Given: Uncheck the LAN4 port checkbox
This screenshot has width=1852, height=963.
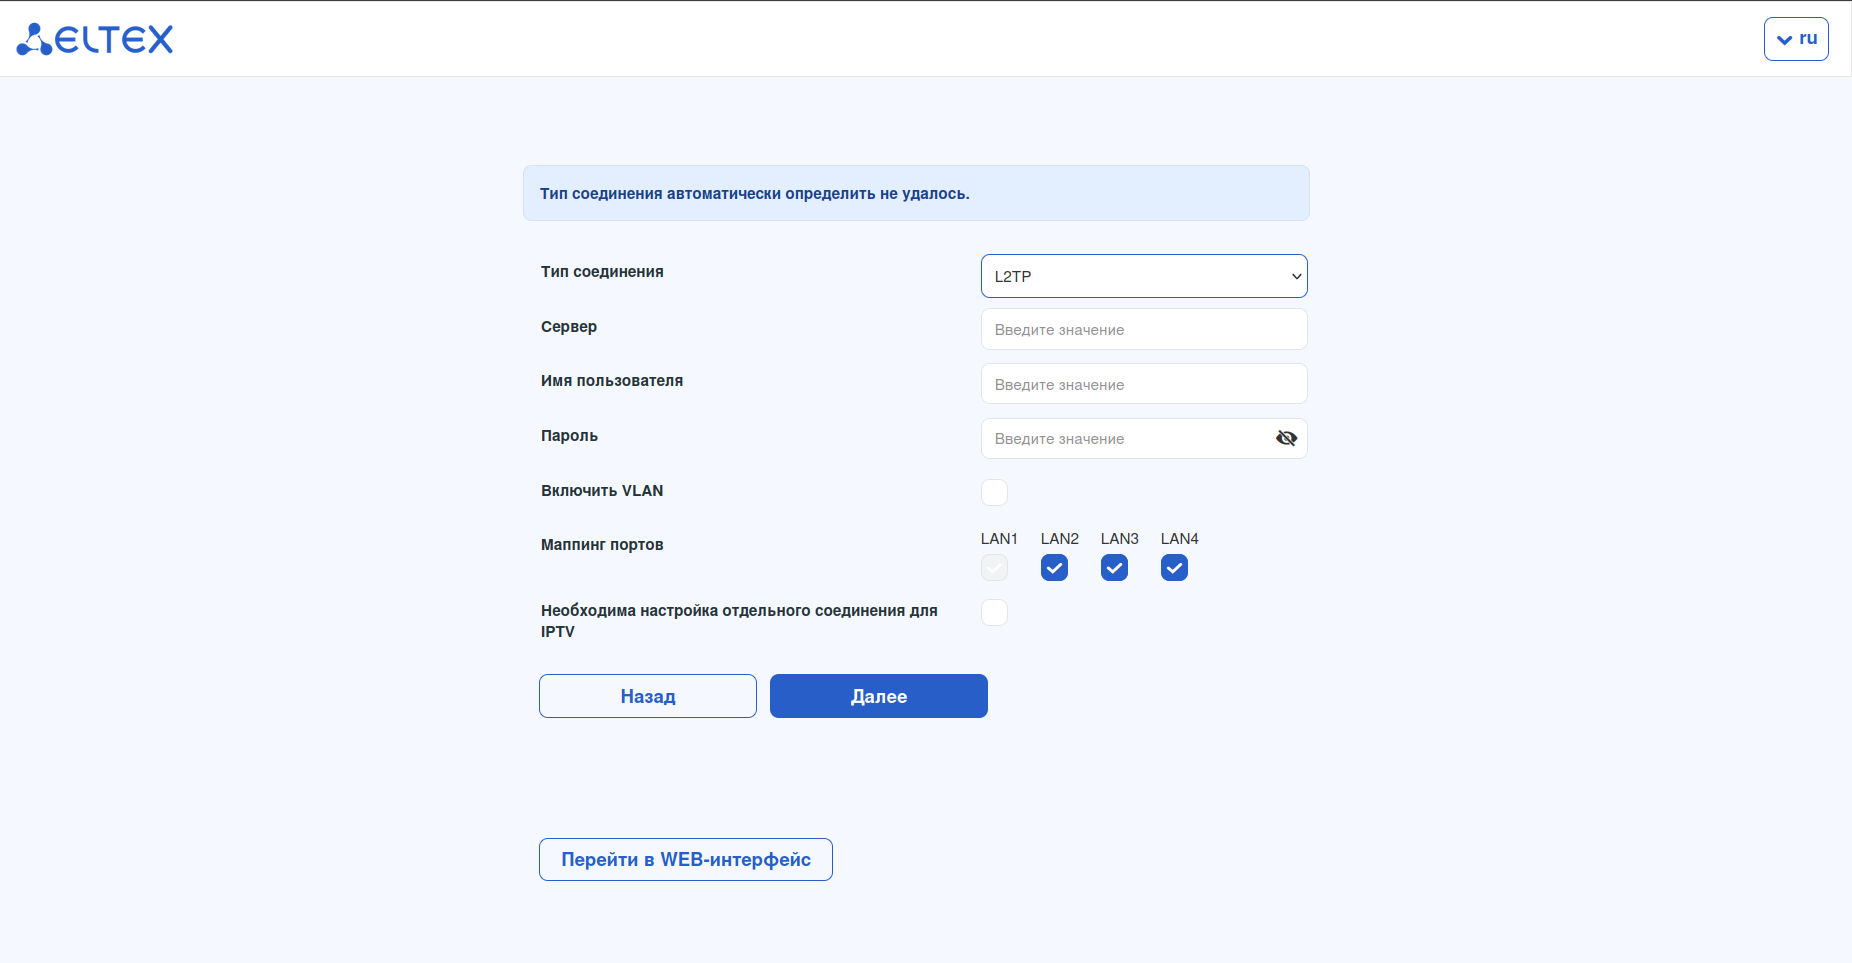Looking at the screenshot, I should (1174, 568).
